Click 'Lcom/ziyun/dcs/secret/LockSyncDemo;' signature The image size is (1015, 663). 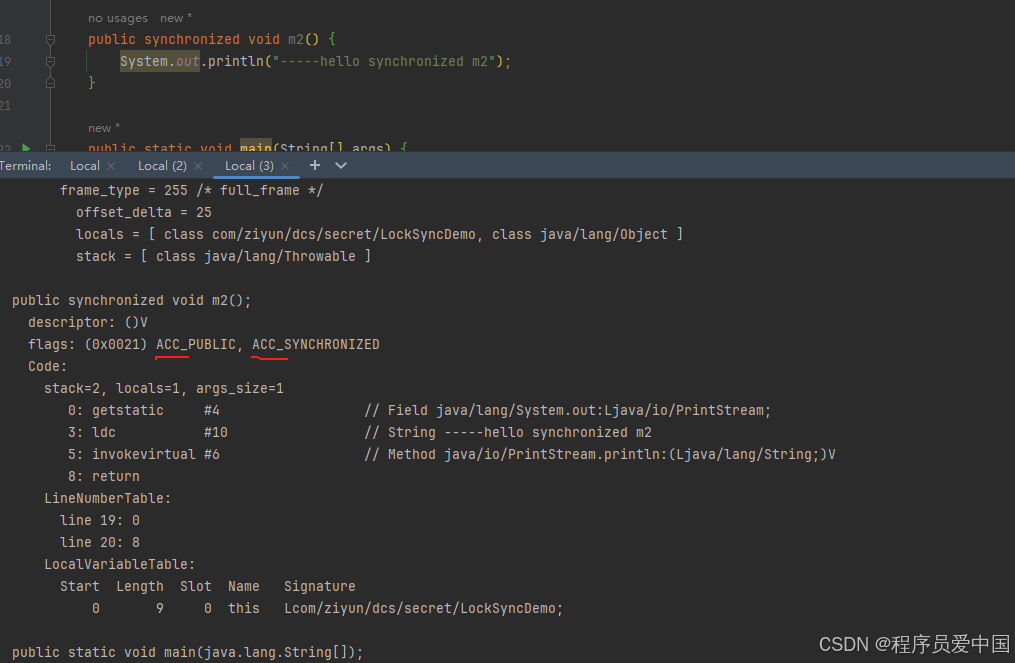(x=423, y=609)
